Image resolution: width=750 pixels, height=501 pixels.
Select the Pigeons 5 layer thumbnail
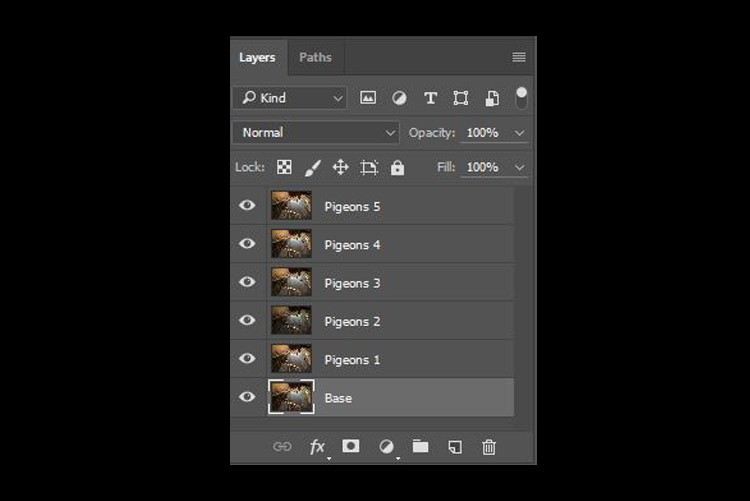coord(291,205)
